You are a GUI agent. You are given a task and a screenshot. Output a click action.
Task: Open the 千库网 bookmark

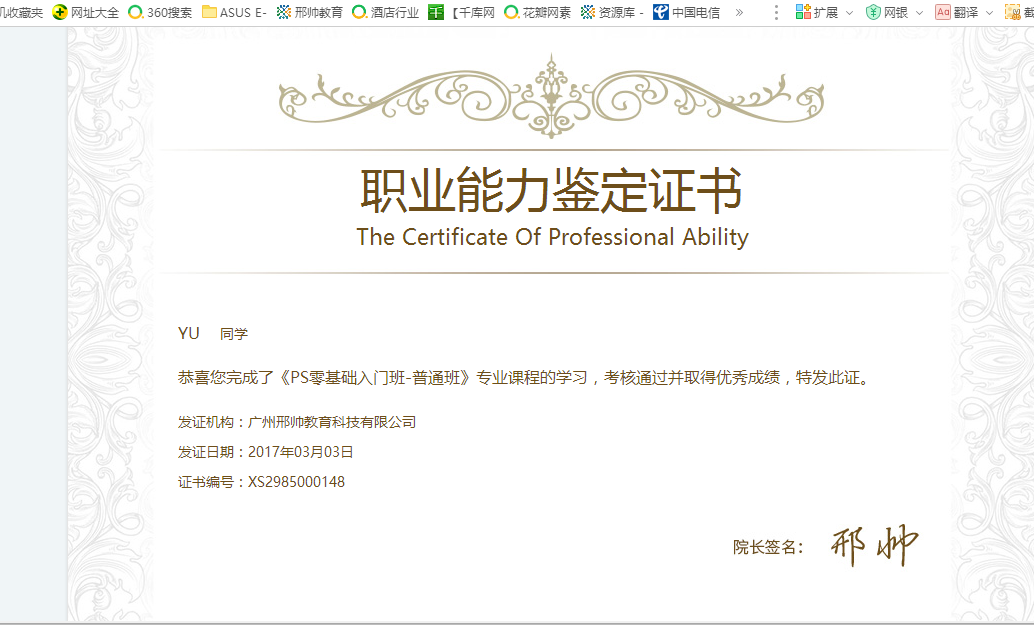pyautogui.click(x=462, y=13)
